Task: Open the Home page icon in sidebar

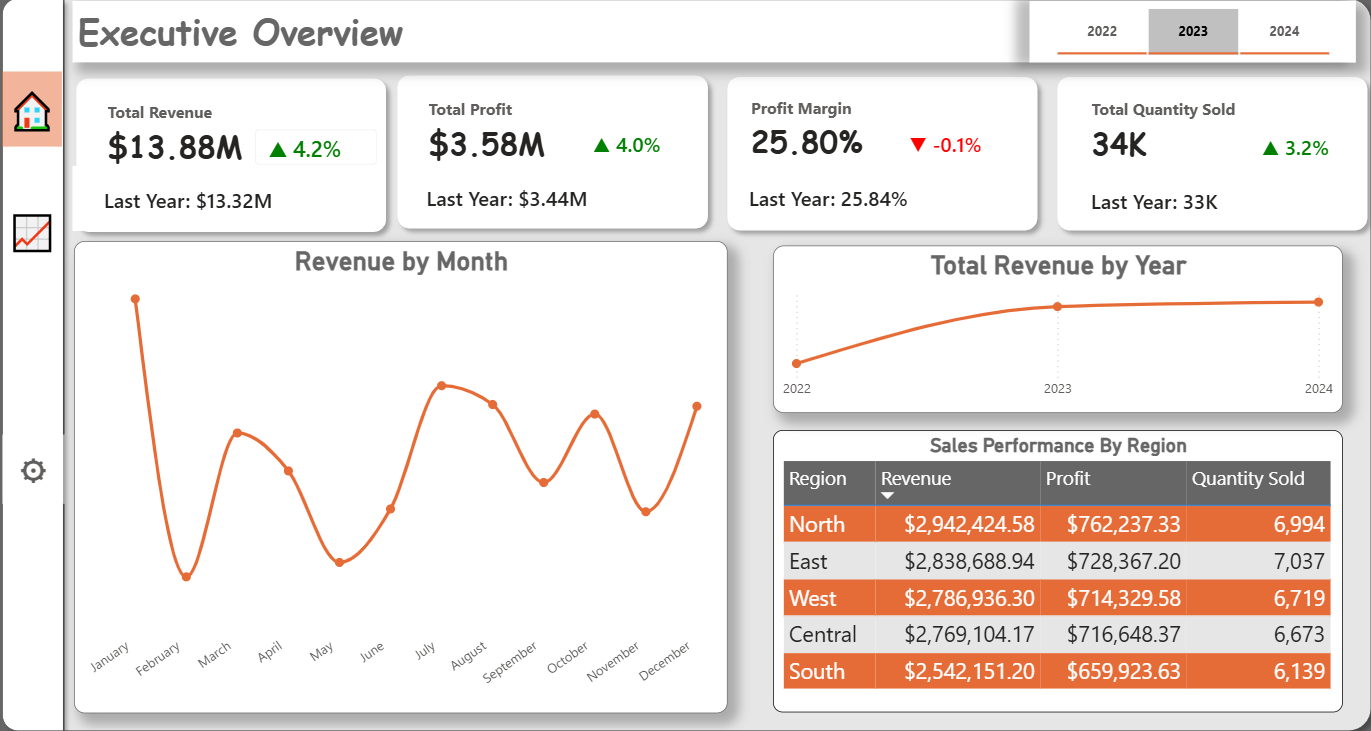Action: click(32, 111)
